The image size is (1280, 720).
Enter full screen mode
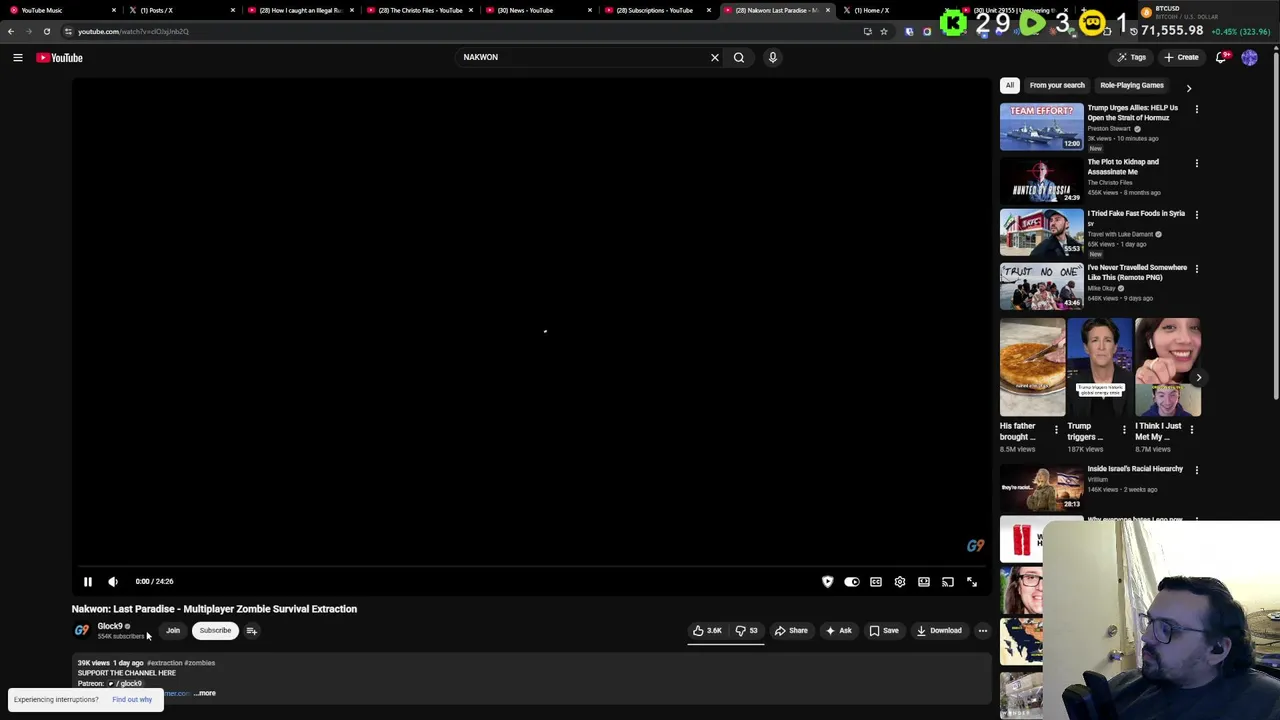972,581
